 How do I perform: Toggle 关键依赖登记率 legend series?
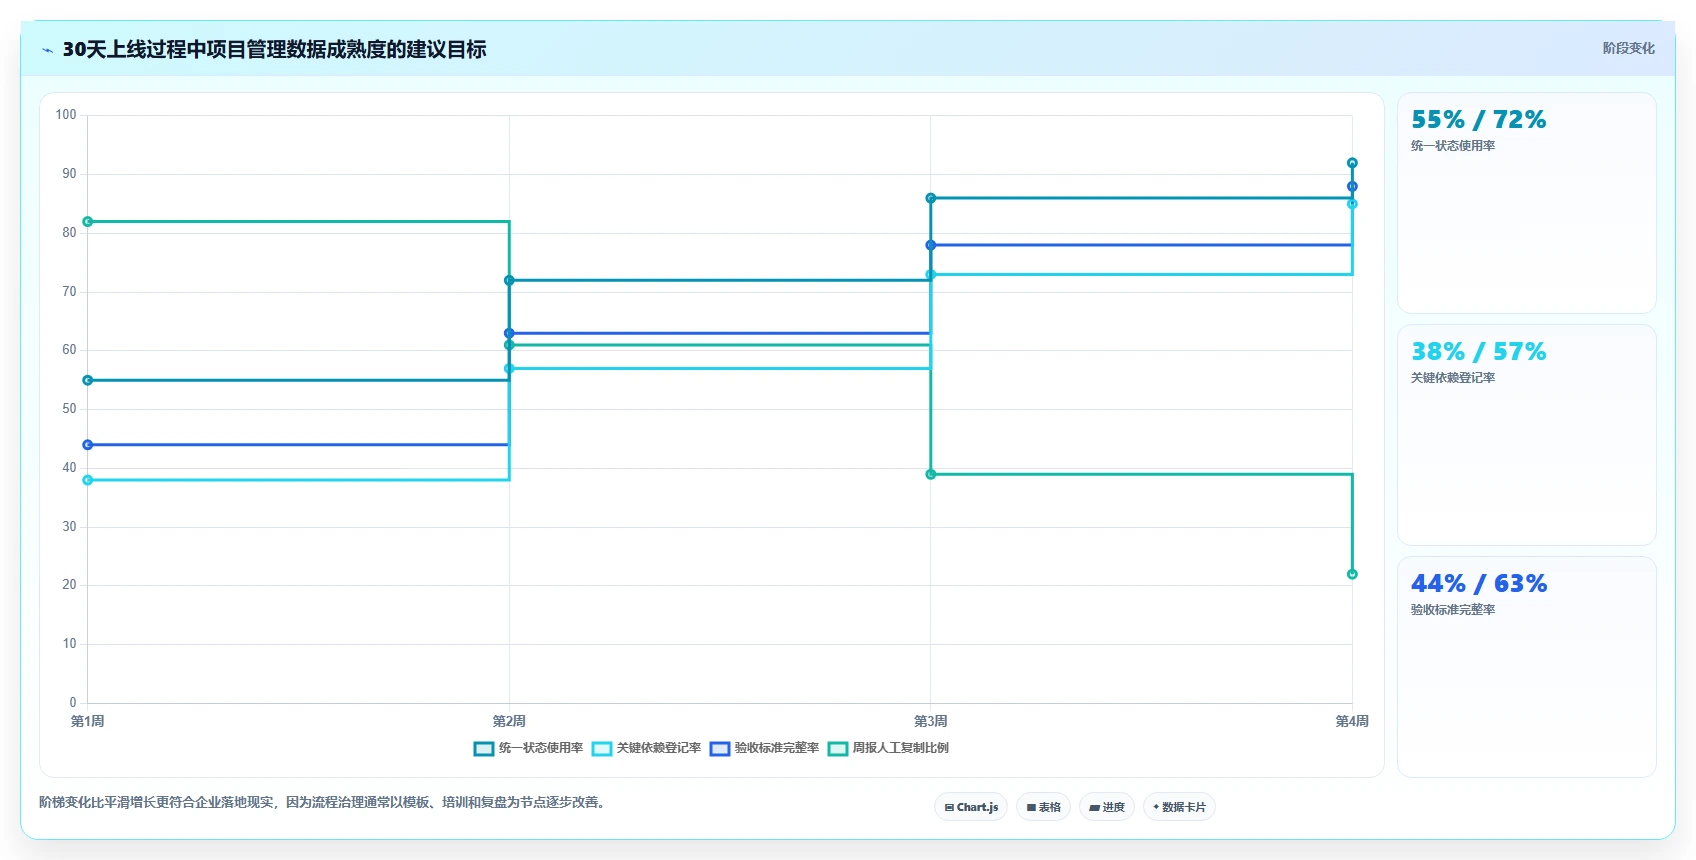click(646, 748)
